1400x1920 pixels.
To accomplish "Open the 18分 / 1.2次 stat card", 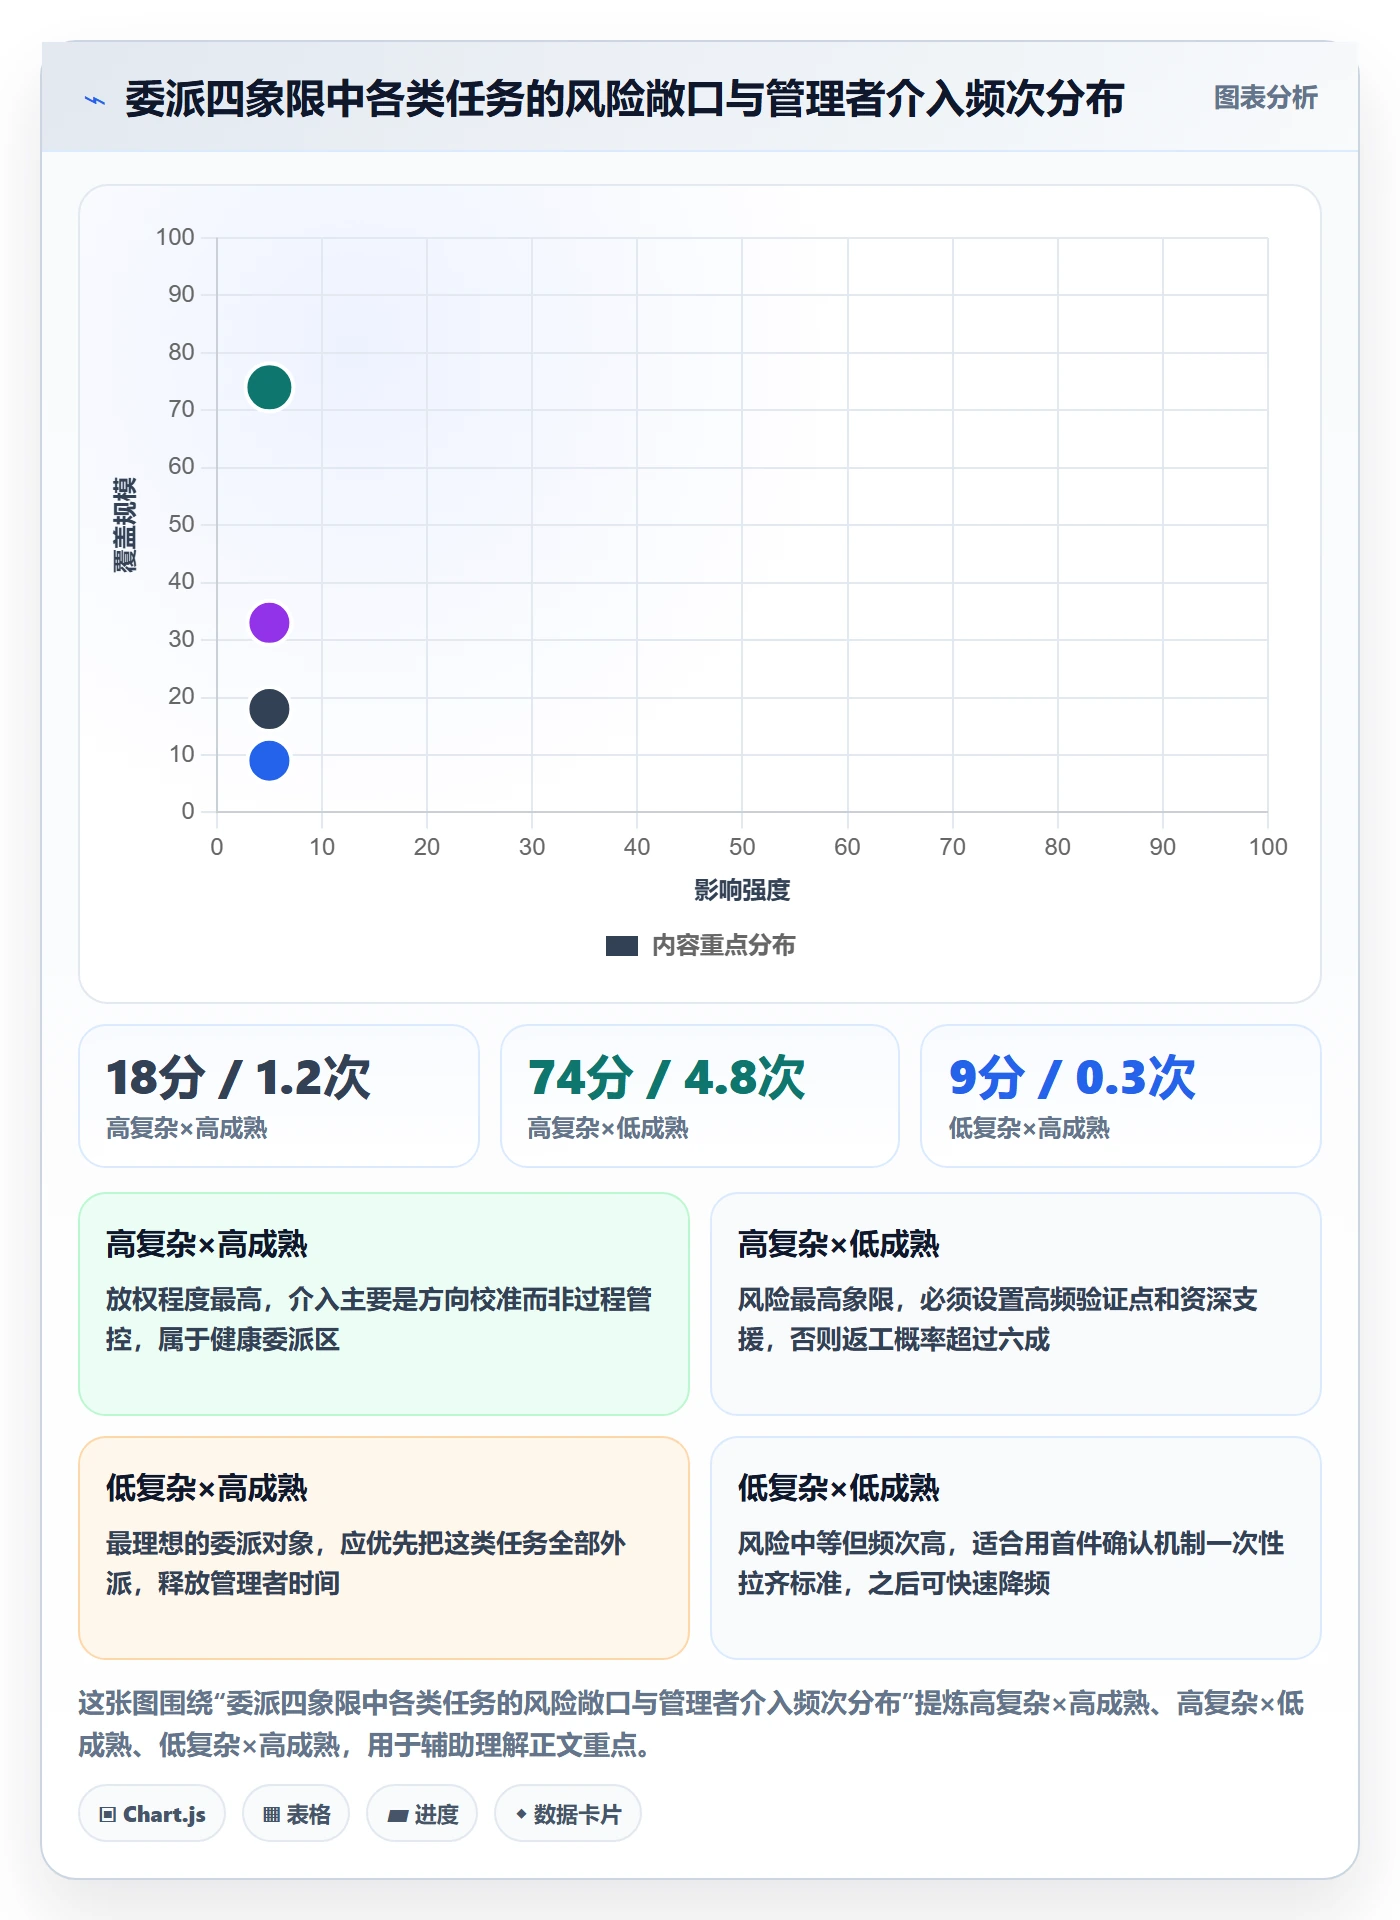I will [279, 1096].
